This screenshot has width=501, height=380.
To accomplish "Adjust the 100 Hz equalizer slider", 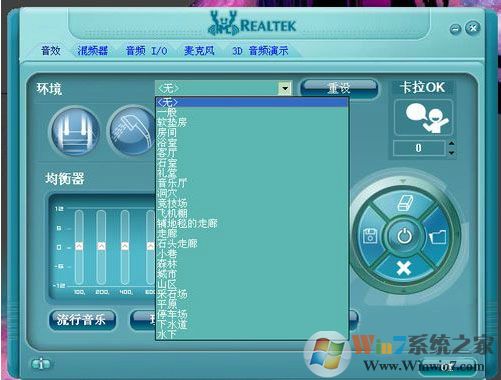I will pyautogui.click(x=79, y=246).
